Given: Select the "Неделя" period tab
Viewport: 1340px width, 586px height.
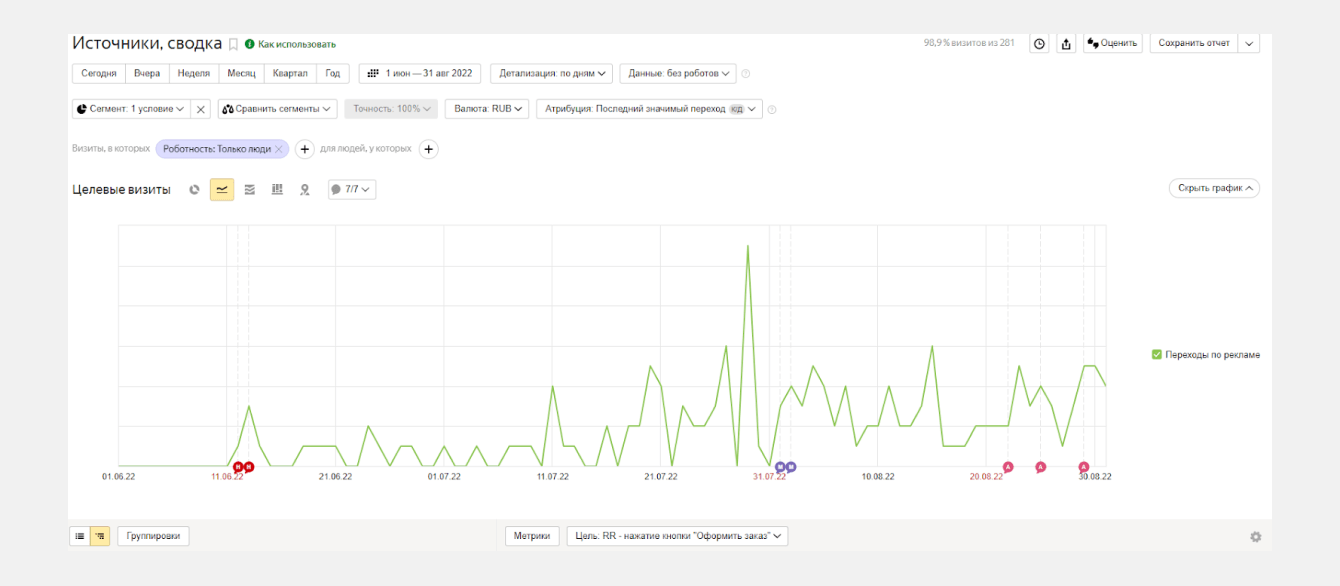Looking at the screenshot, I should (x=194, y=73).
